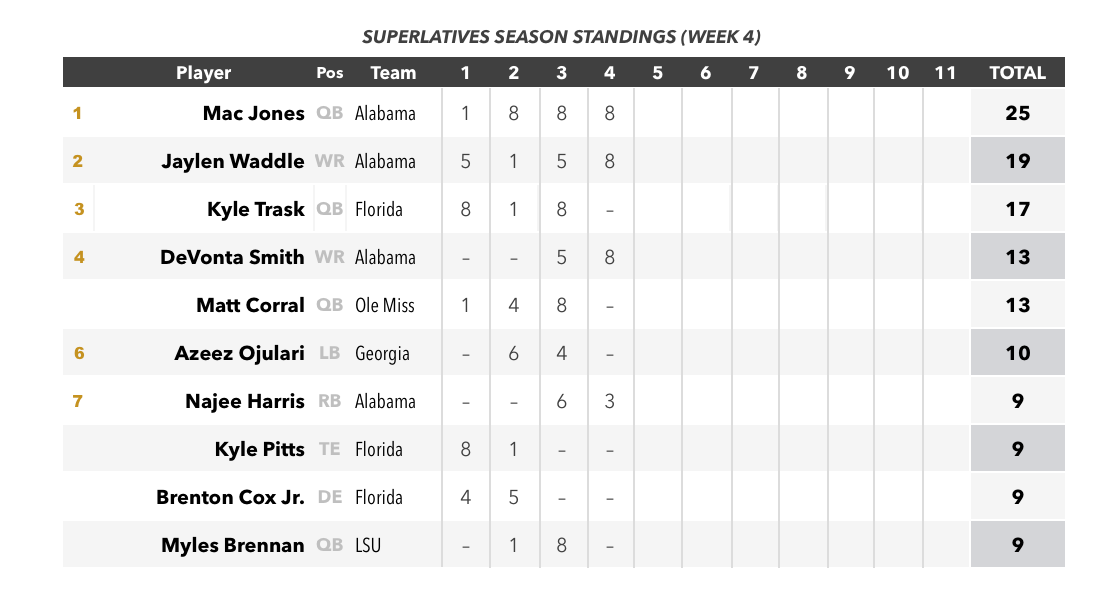
Task: Click Kyle Pitts player name
Action: point(260,449)
